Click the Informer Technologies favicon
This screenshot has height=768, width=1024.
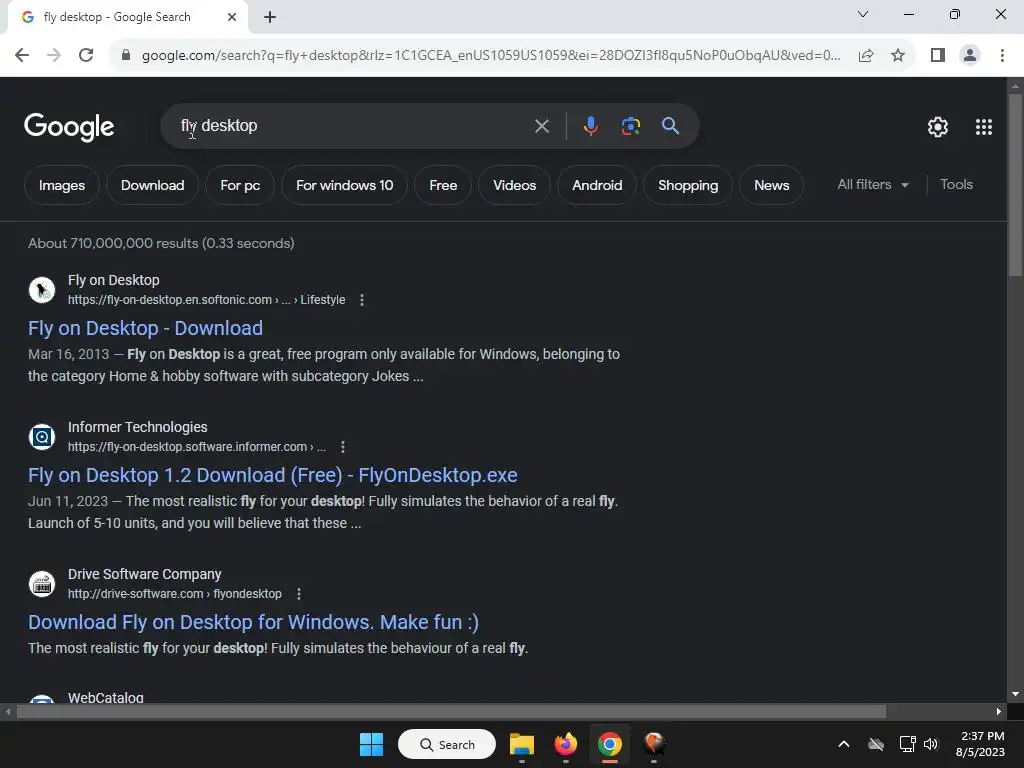pyautogui.click(x=42, y=436)
